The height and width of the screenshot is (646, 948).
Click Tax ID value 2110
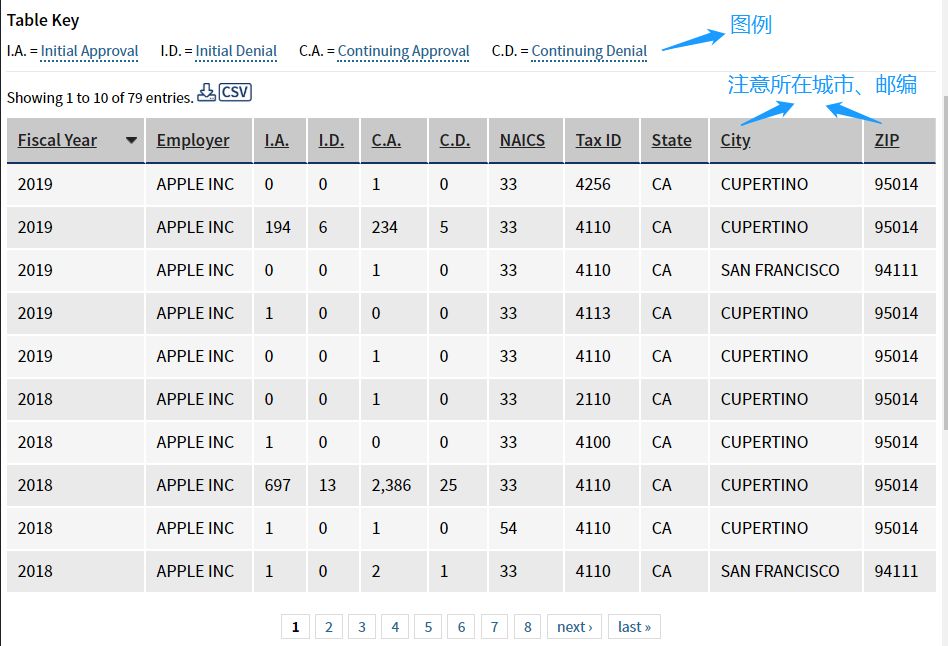[x=593, y=399]
